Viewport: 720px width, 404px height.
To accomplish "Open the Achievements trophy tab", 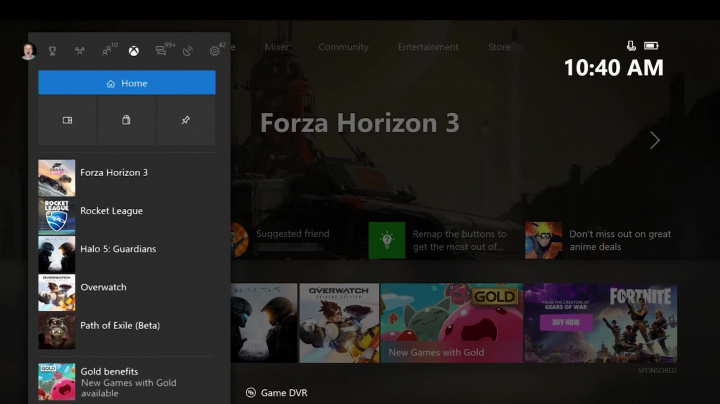I will [52, 50].
